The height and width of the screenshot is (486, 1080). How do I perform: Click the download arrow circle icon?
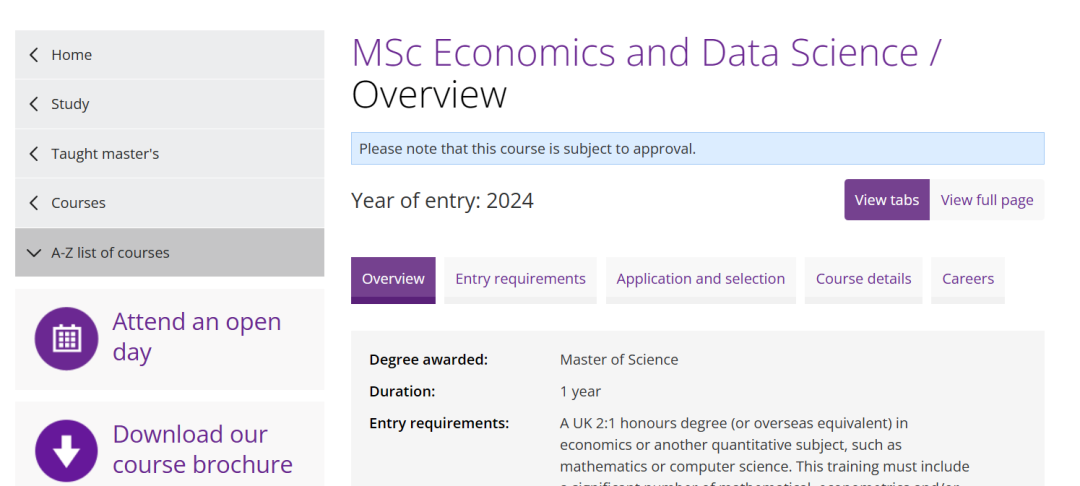(67, 451)
